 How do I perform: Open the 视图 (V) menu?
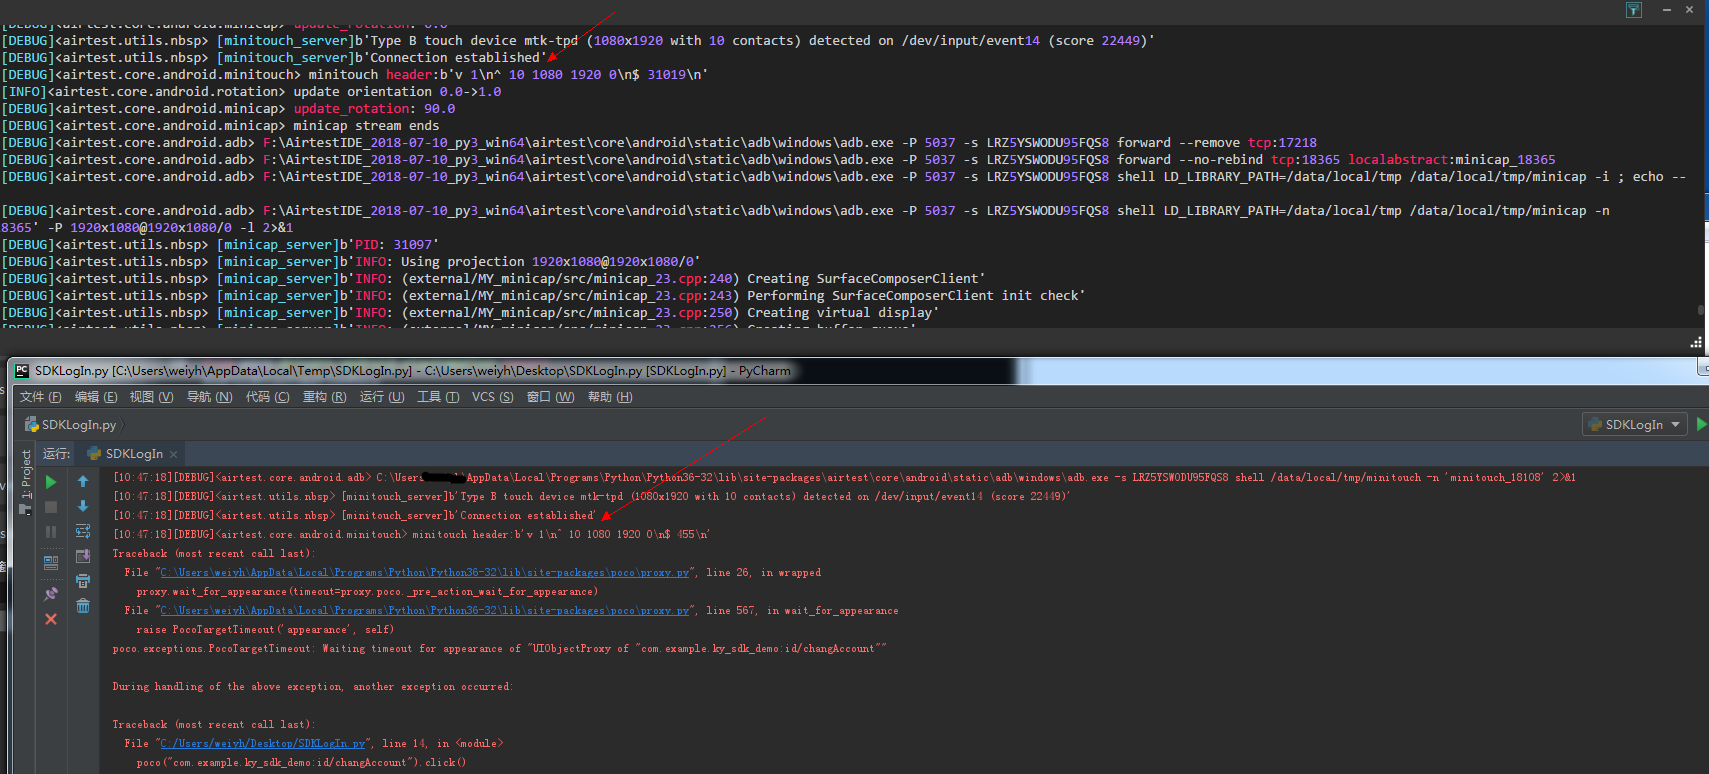[152, 397]
